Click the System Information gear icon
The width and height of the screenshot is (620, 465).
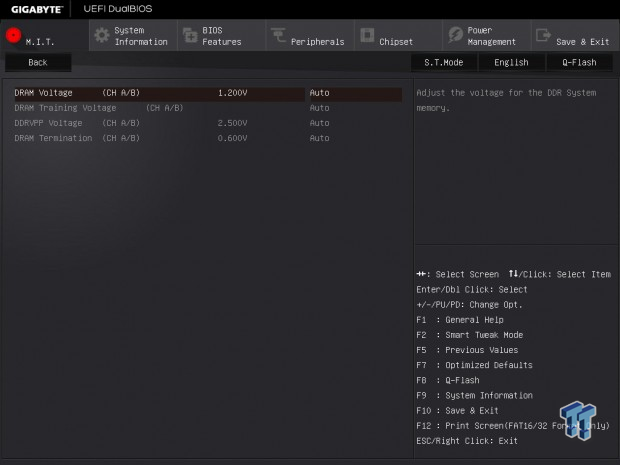click(x=102, y=35)
